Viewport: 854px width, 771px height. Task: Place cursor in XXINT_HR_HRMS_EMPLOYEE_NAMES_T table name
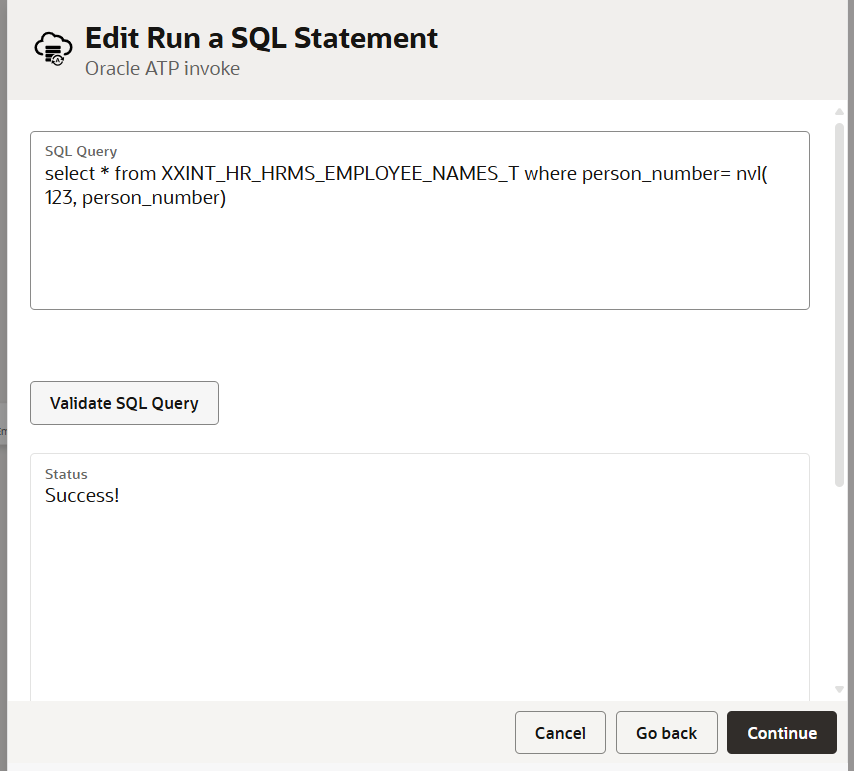[x=340, y=174]
